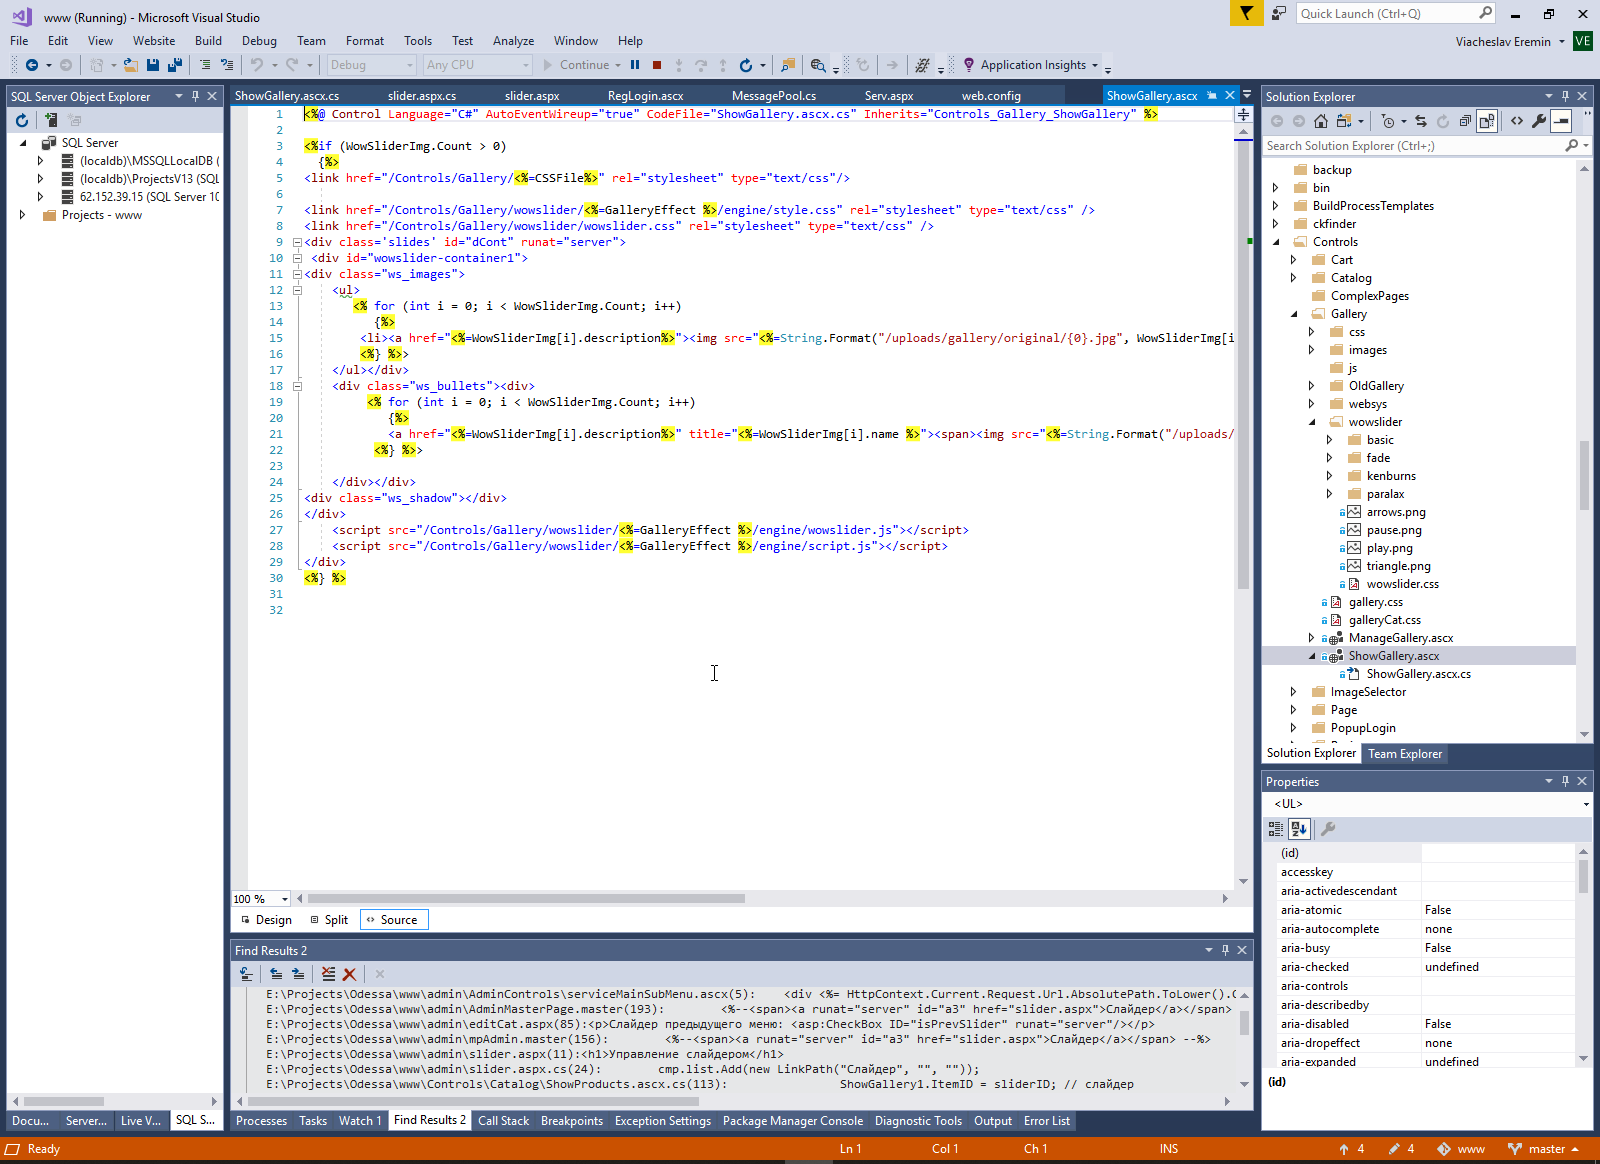Expand the SQL Server tree node
This screenshot has width=1600, height=1164.
23,143
